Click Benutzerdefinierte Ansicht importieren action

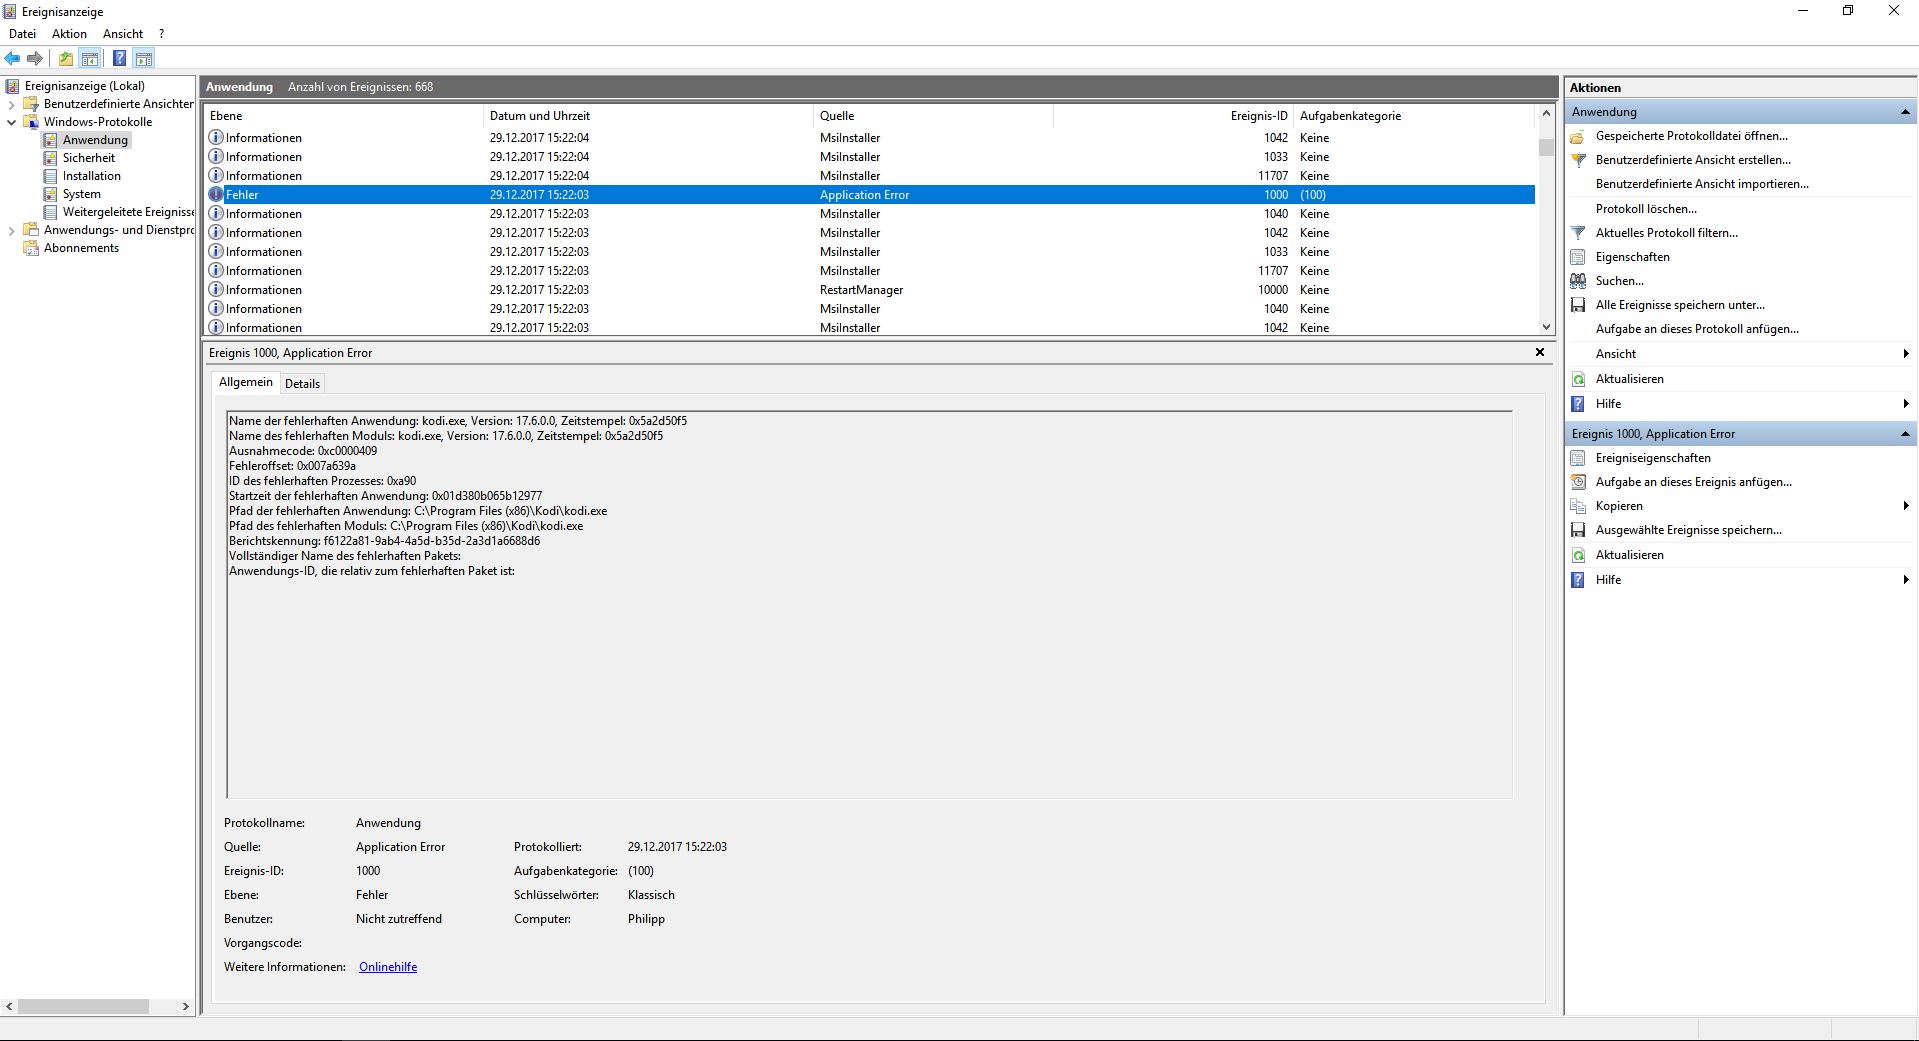click(1702, 184)
